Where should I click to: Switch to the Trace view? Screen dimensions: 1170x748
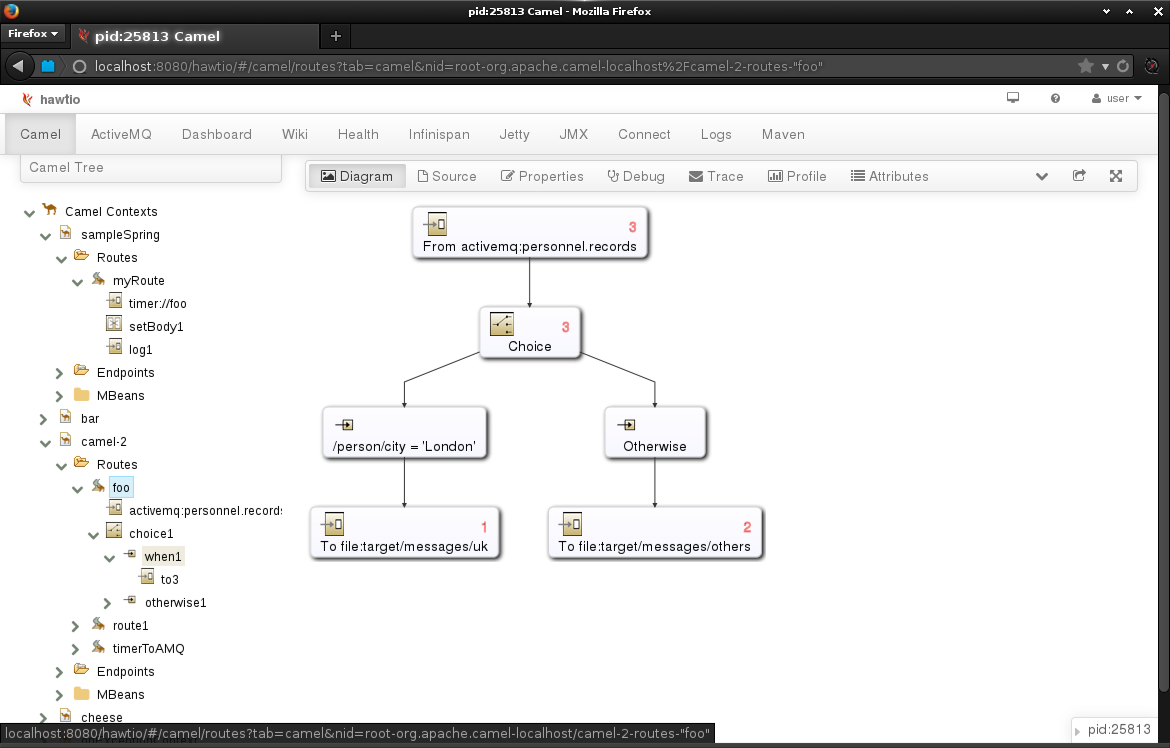click(x=716, y=176)
